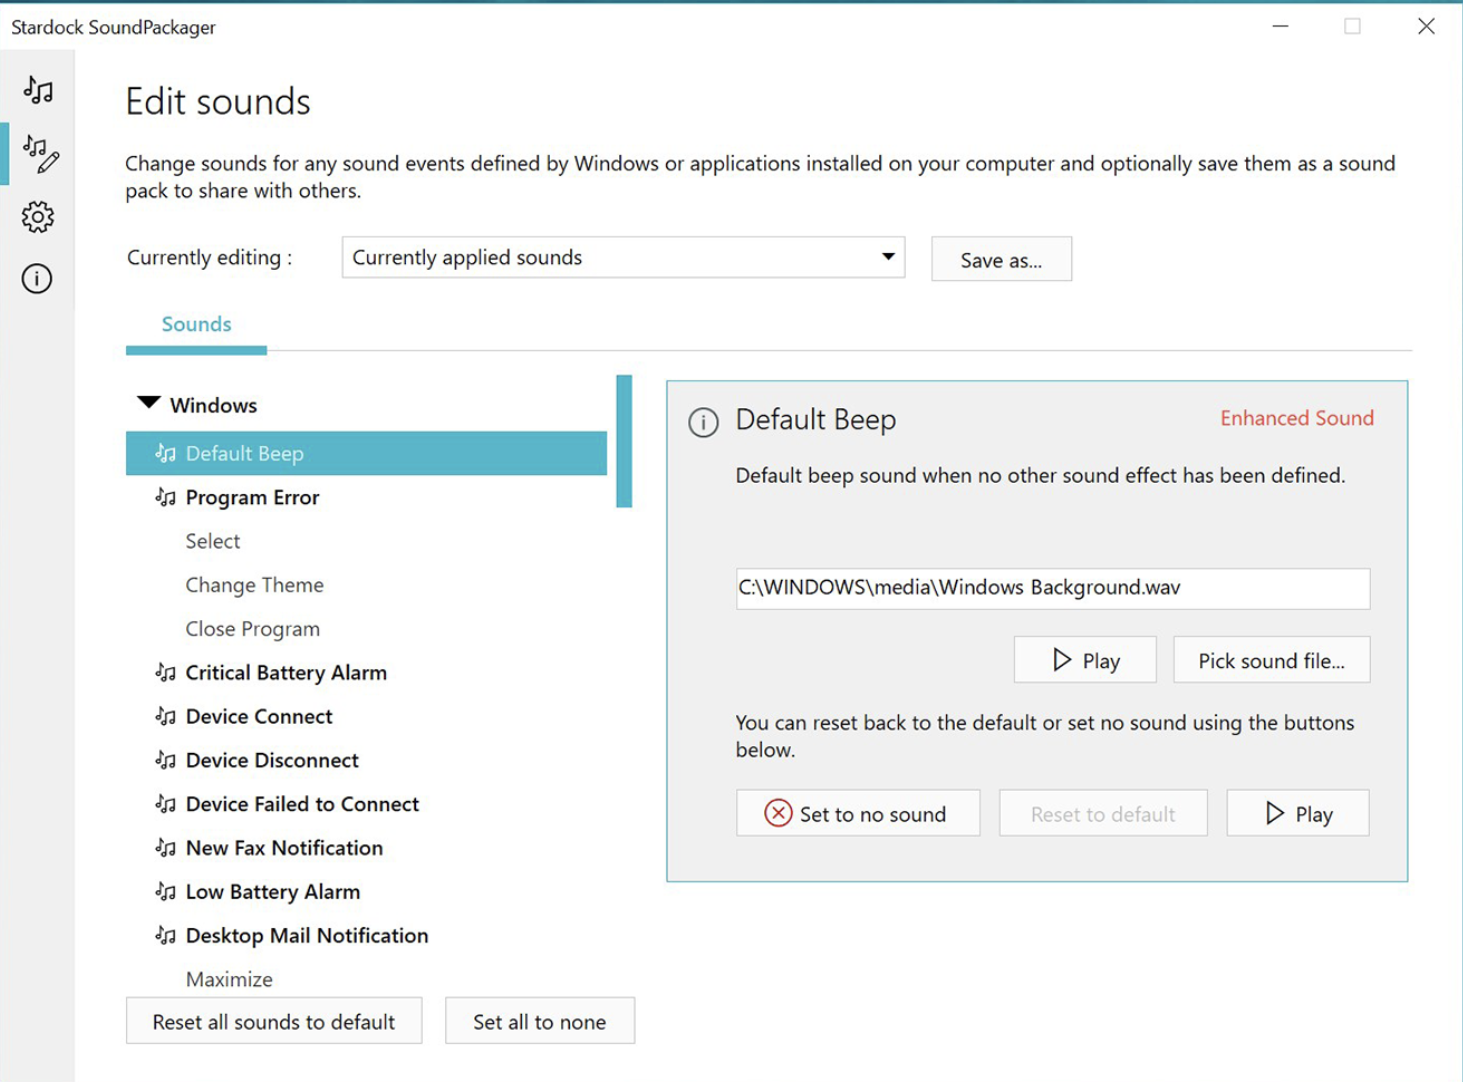Select the Program Error sound event
The width and height of the screenshot is (1463, 1082).
251,497
